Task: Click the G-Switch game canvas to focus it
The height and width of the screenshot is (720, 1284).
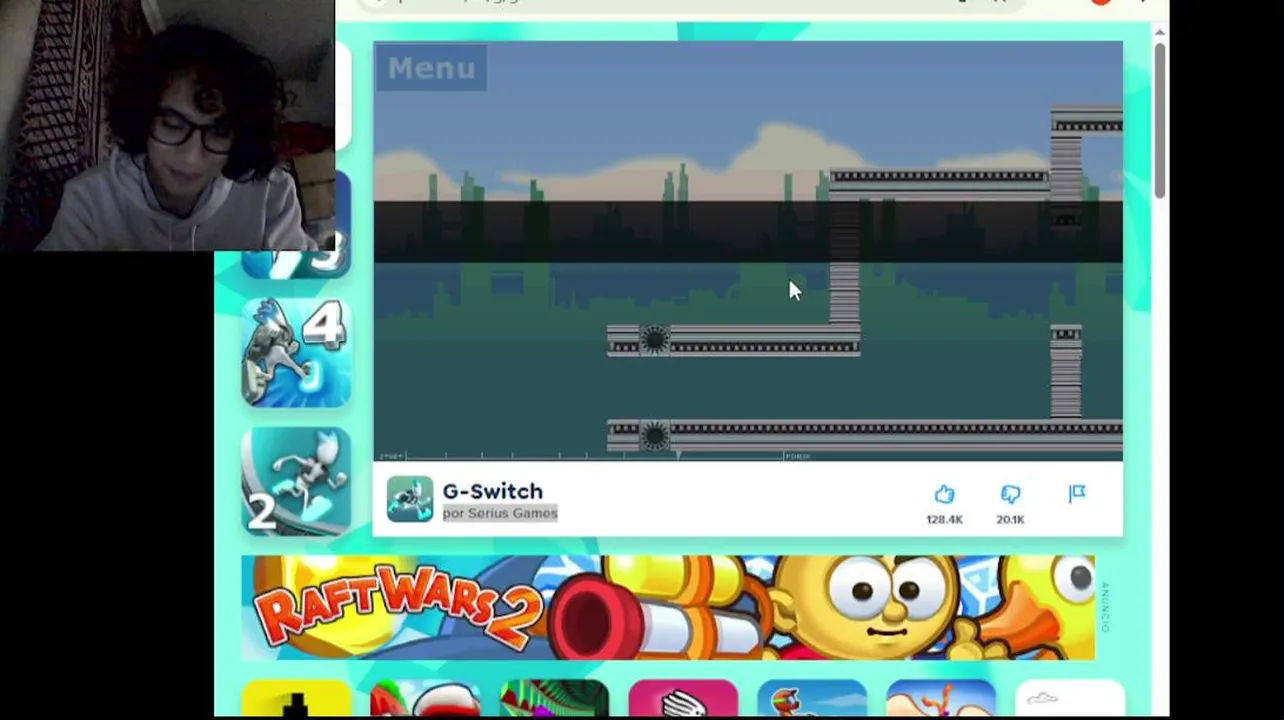Action: coord(748,251)
